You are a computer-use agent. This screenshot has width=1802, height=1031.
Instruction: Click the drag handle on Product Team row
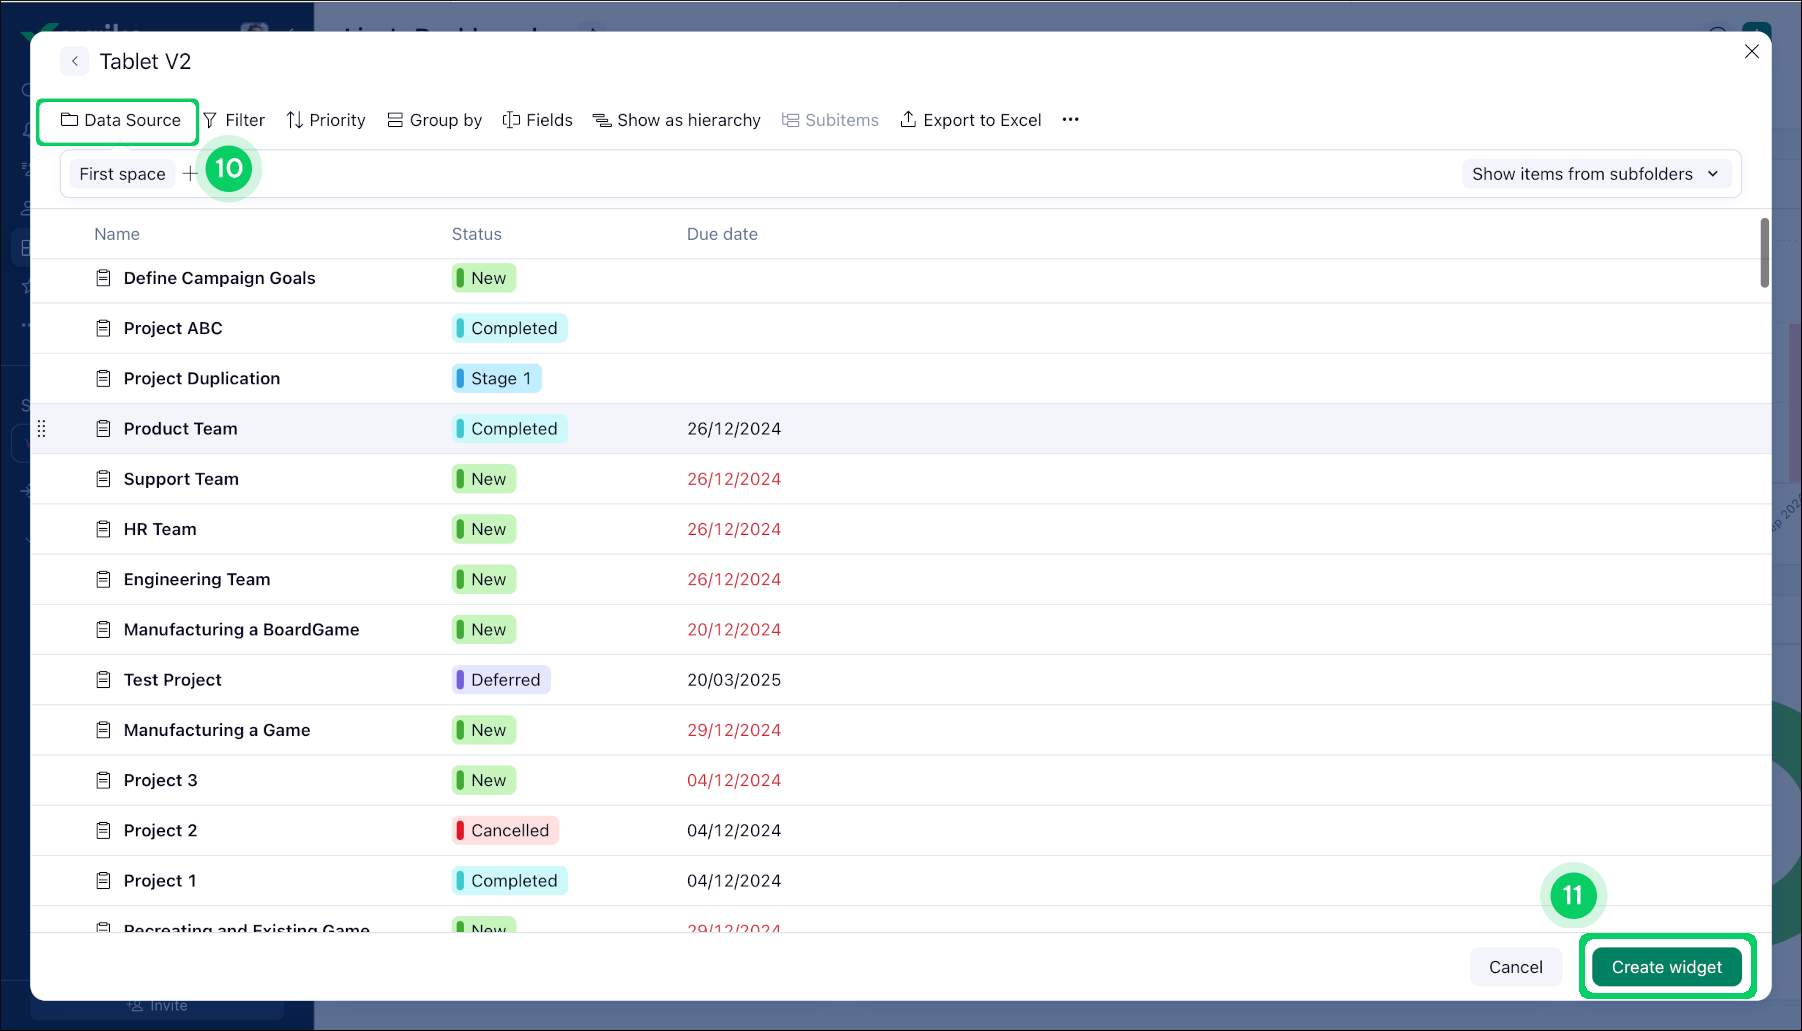pyautogui.click(x=41, y=429)
